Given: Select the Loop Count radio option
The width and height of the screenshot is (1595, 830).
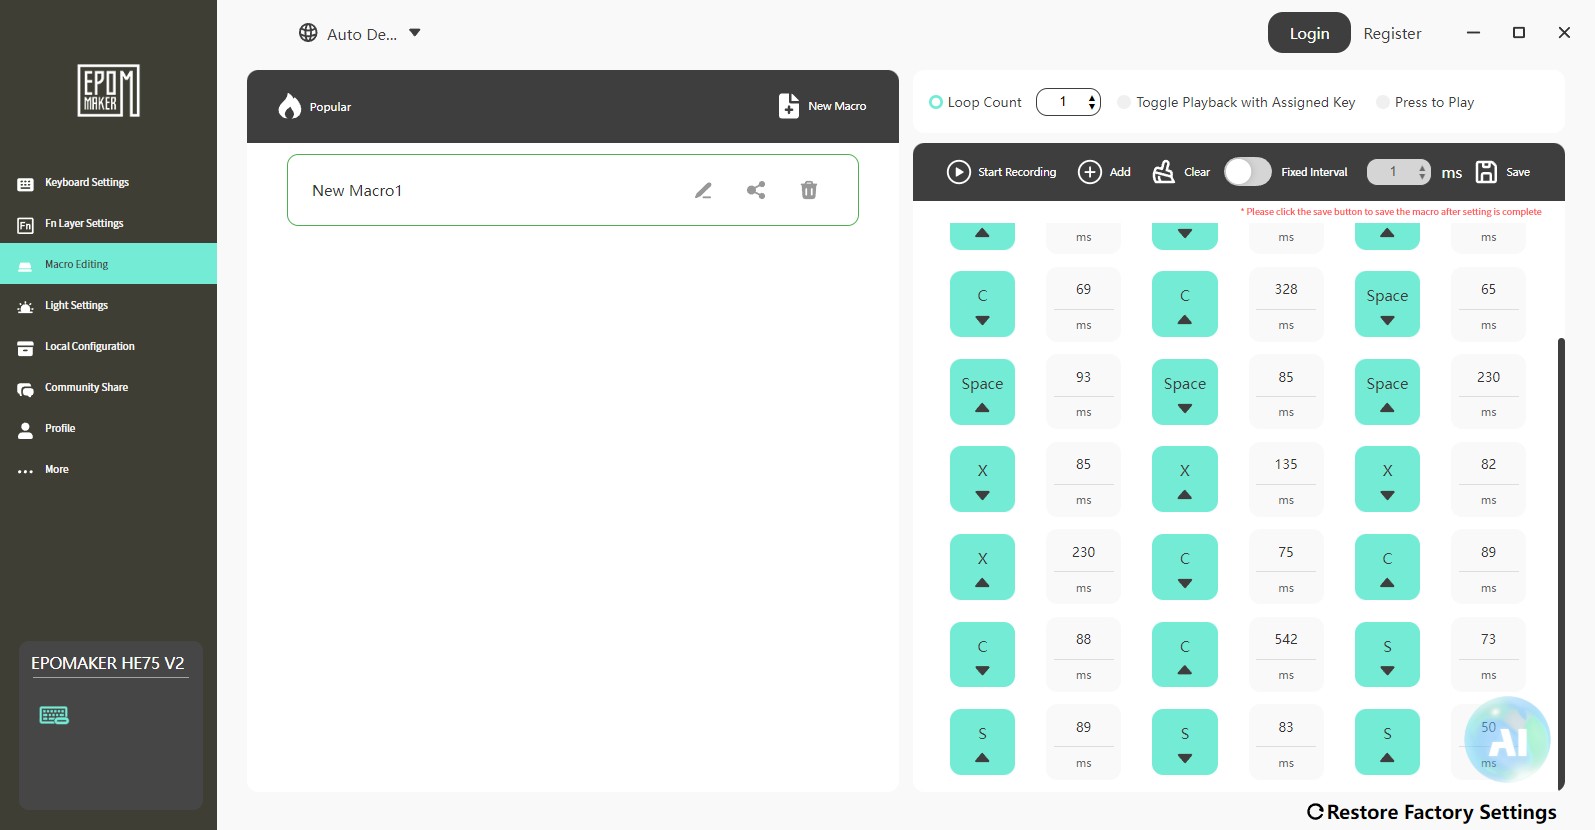Looking at the screenshot, I should (936, 102).
